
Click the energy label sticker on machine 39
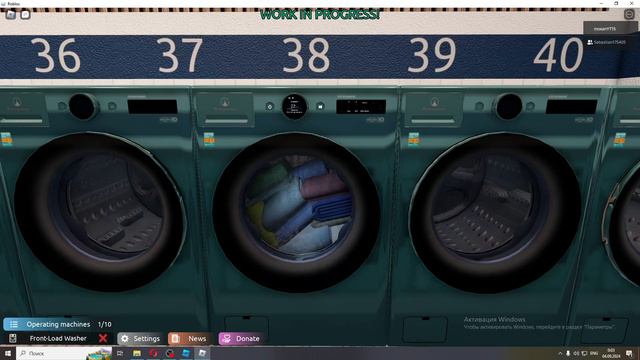[413, 139]
